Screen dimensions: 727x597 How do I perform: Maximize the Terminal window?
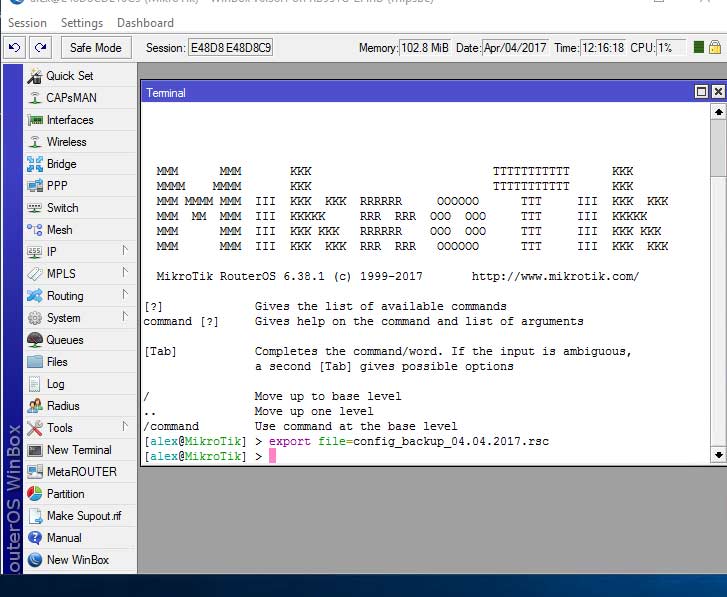coord(701,92)
